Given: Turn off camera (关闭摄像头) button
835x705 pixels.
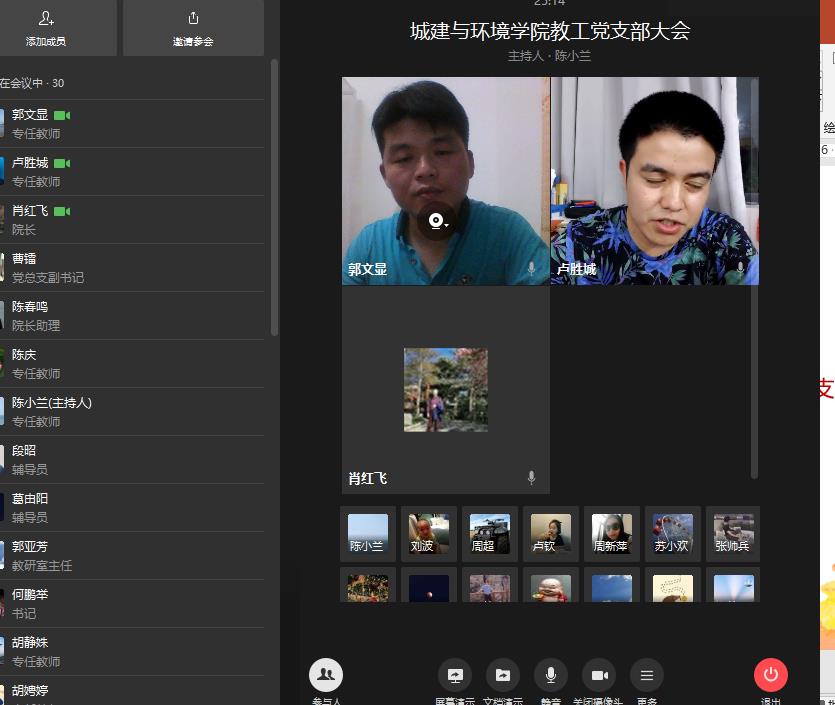Looking at the screenshot, I should click(x=600, y=675).
